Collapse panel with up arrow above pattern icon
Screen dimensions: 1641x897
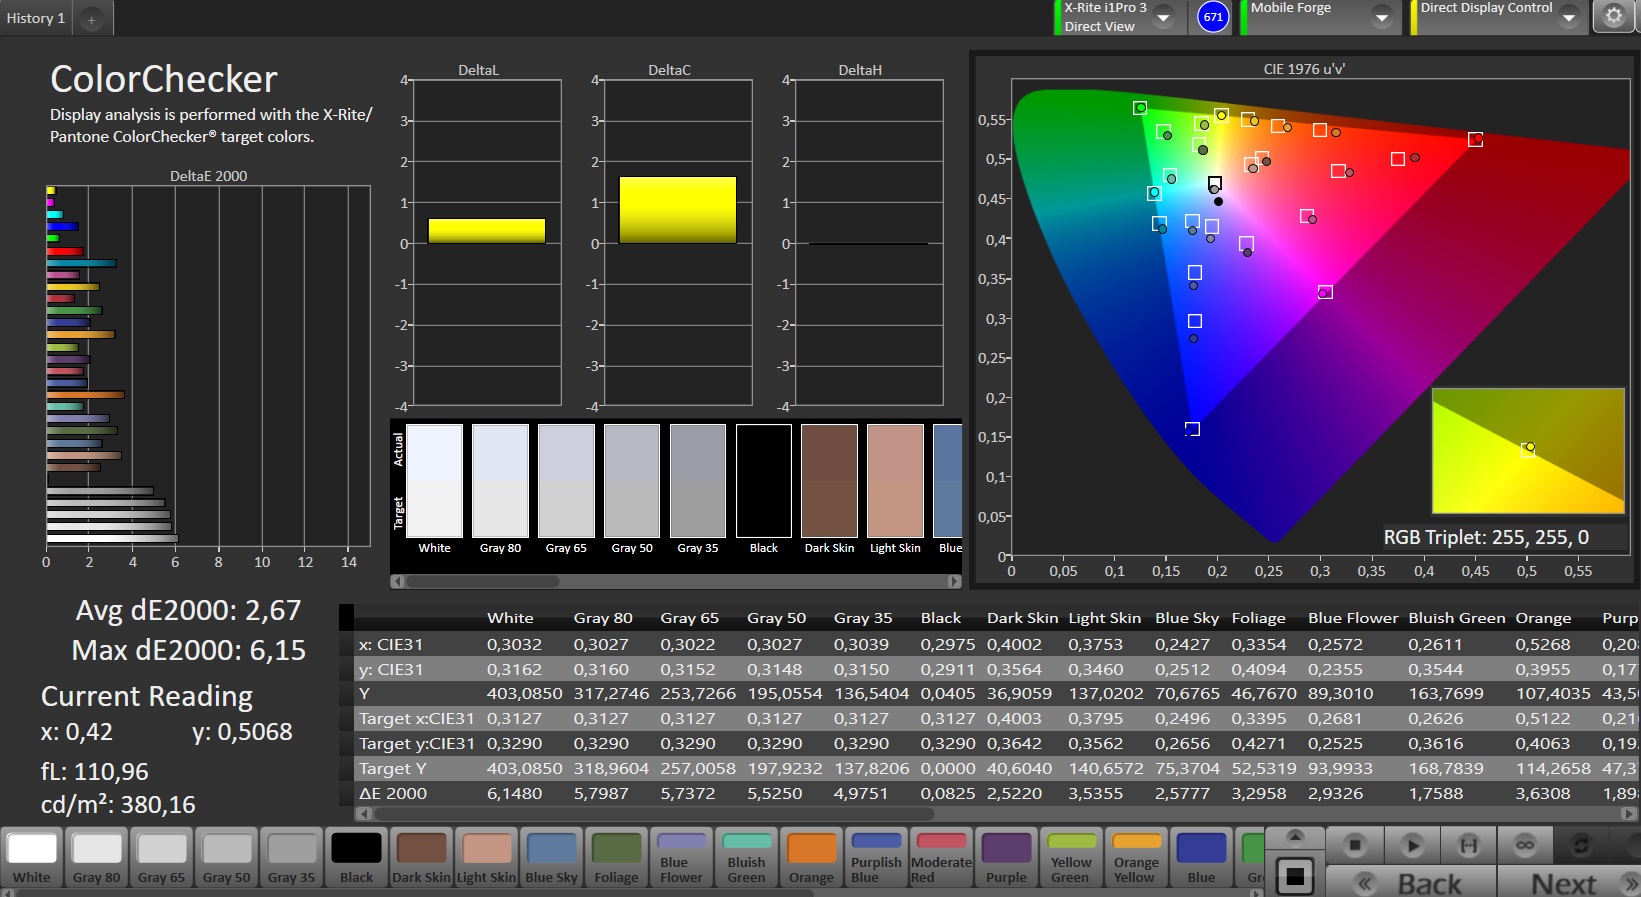[x=1295, y=836]
